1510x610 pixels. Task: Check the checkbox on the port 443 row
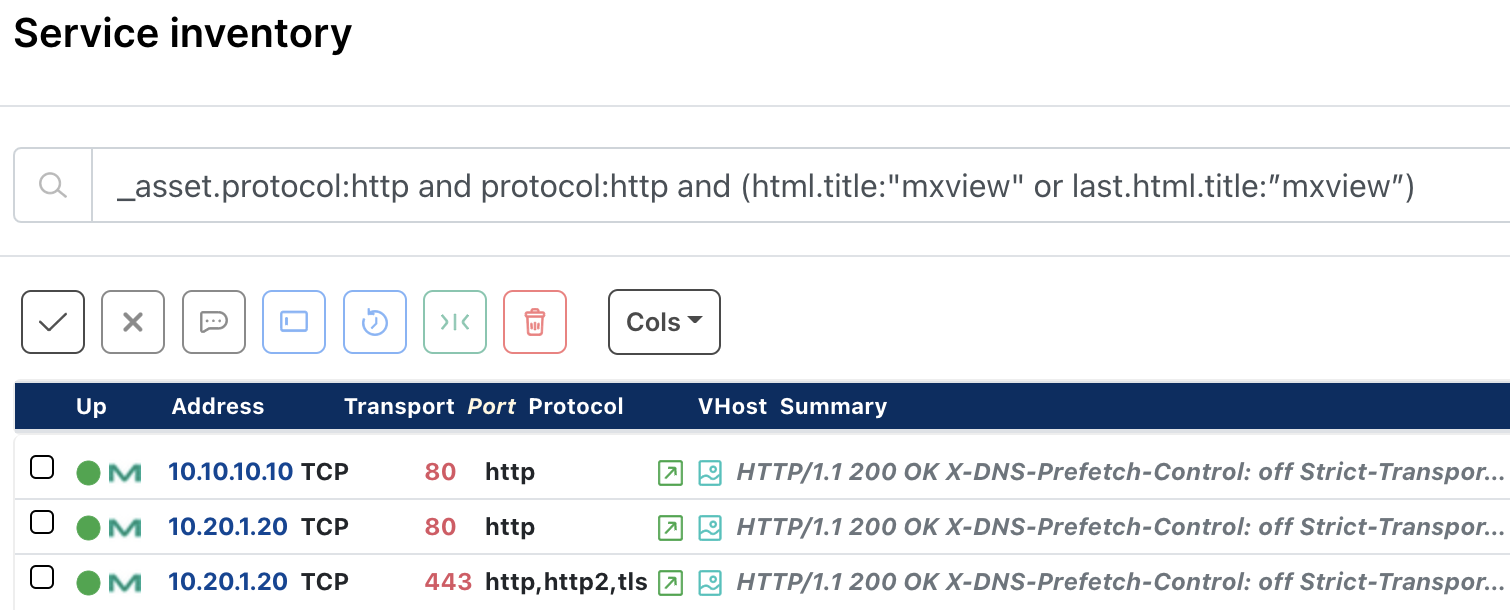click(x=42, y=576)
